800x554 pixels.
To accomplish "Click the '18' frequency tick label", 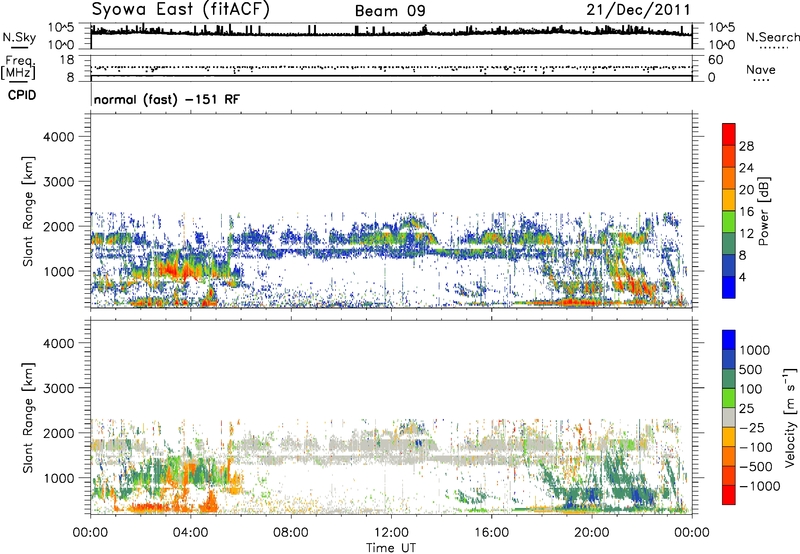I will (x=67, y=60).
